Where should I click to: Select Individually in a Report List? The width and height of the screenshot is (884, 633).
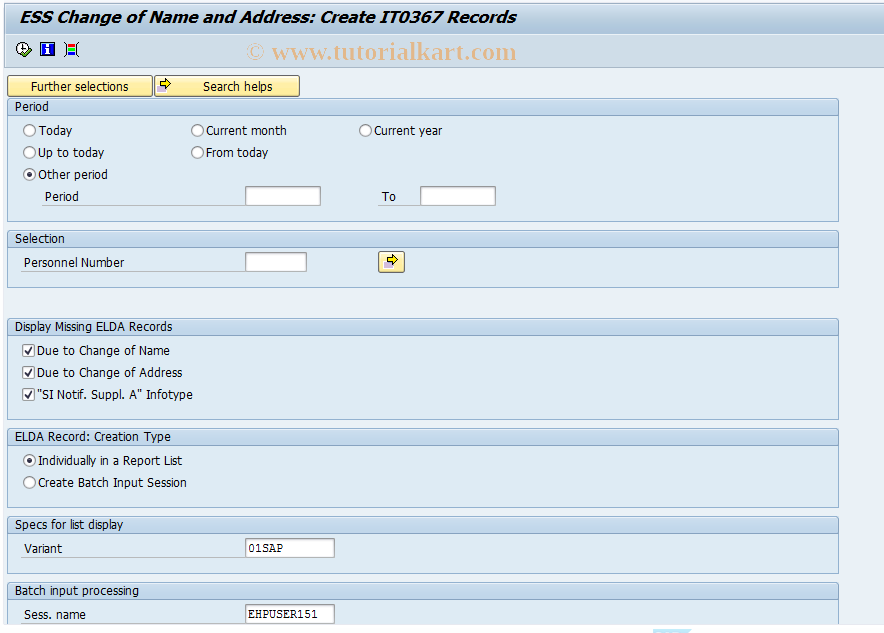coord(29,460)
